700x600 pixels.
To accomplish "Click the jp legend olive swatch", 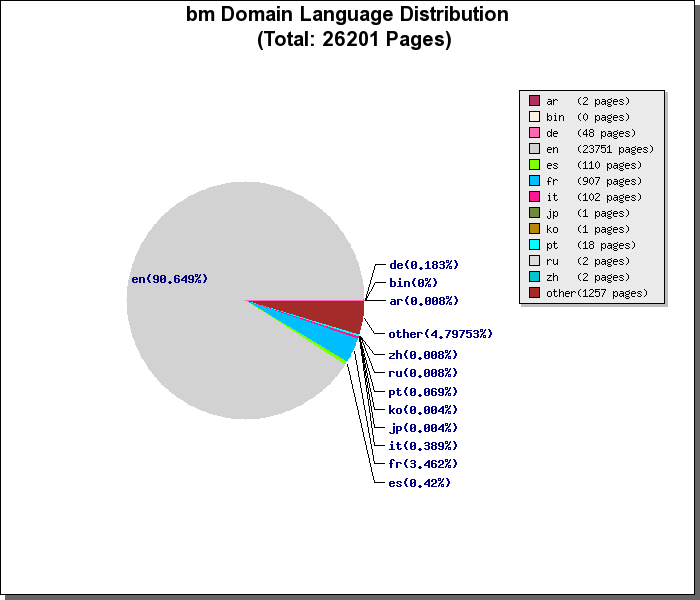I will (534, 213).
